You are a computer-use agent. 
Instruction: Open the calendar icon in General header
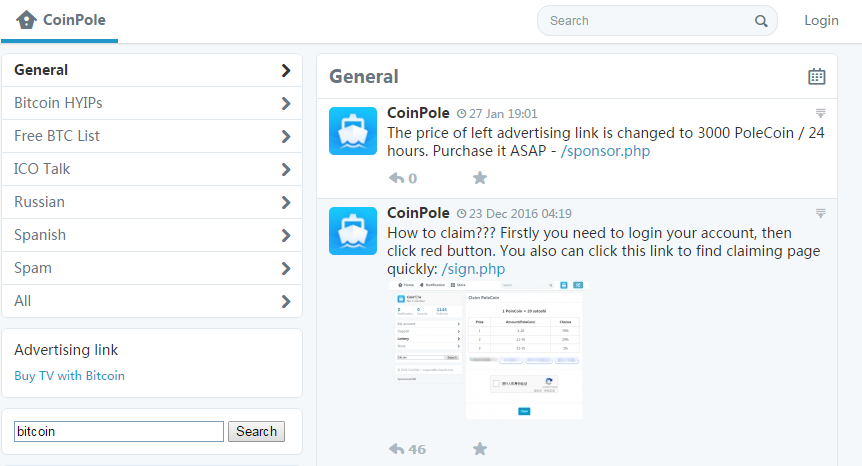817,76
